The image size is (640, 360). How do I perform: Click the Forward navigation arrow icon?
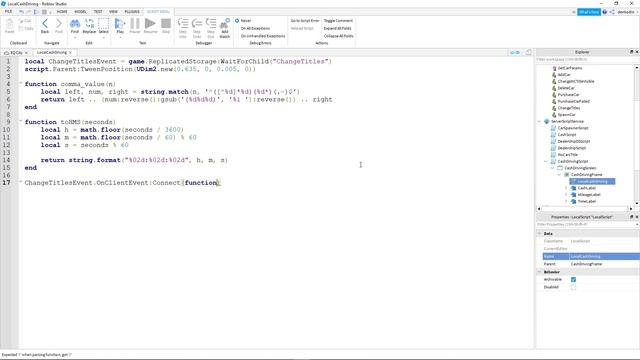59,24
